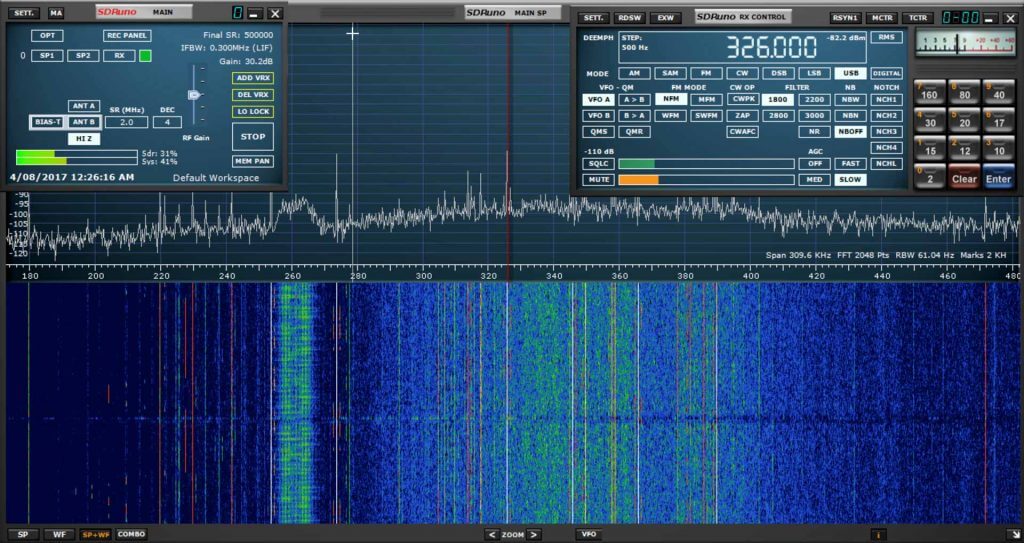Click the green RX status indicator square

145,56
